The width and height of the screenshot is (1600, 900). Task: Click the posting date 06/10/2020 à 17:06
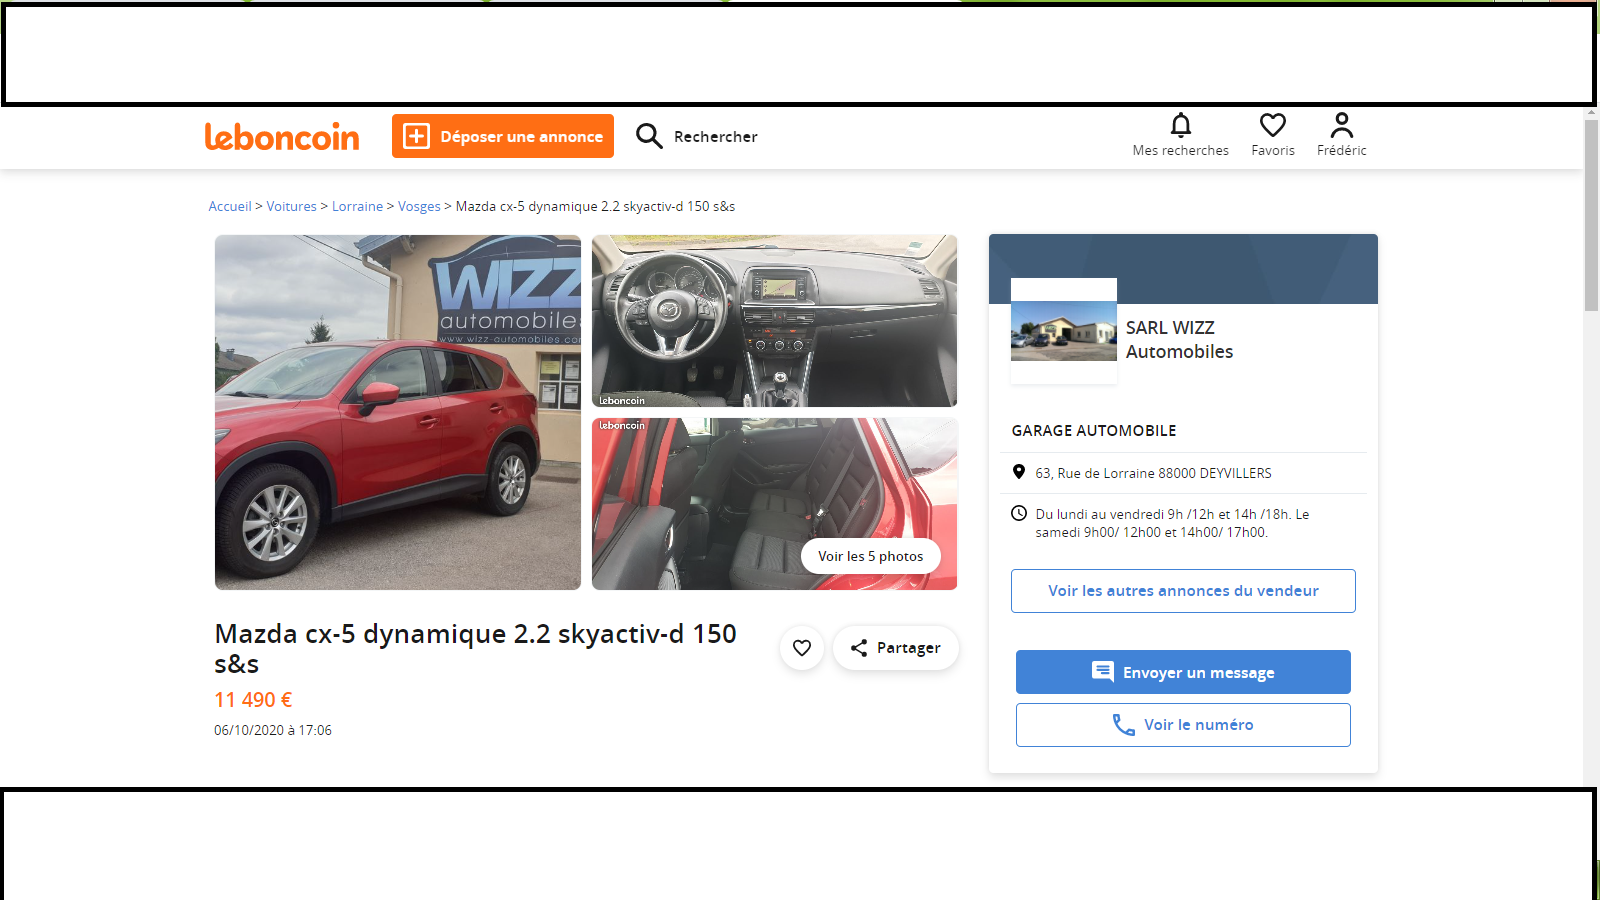[273, 731]
